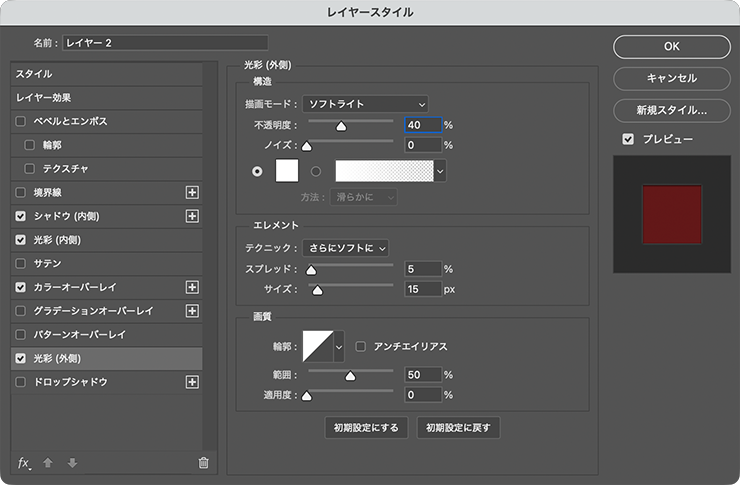Click plus icon next to カラーオーバーレイ
This screenshot has height=485, width=740.
click(193, 287)
